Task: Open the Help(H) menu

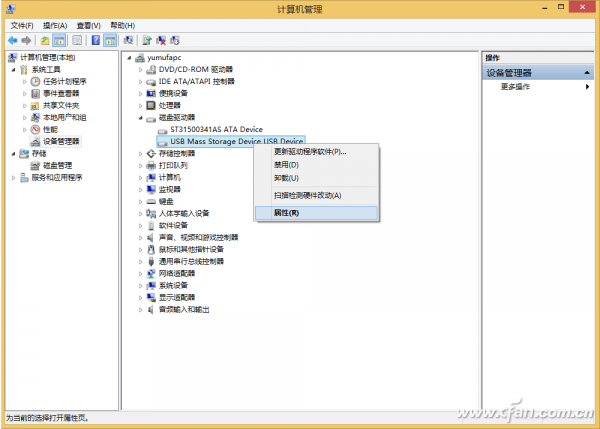Action: pyautogui.click(x=122, y=26)
